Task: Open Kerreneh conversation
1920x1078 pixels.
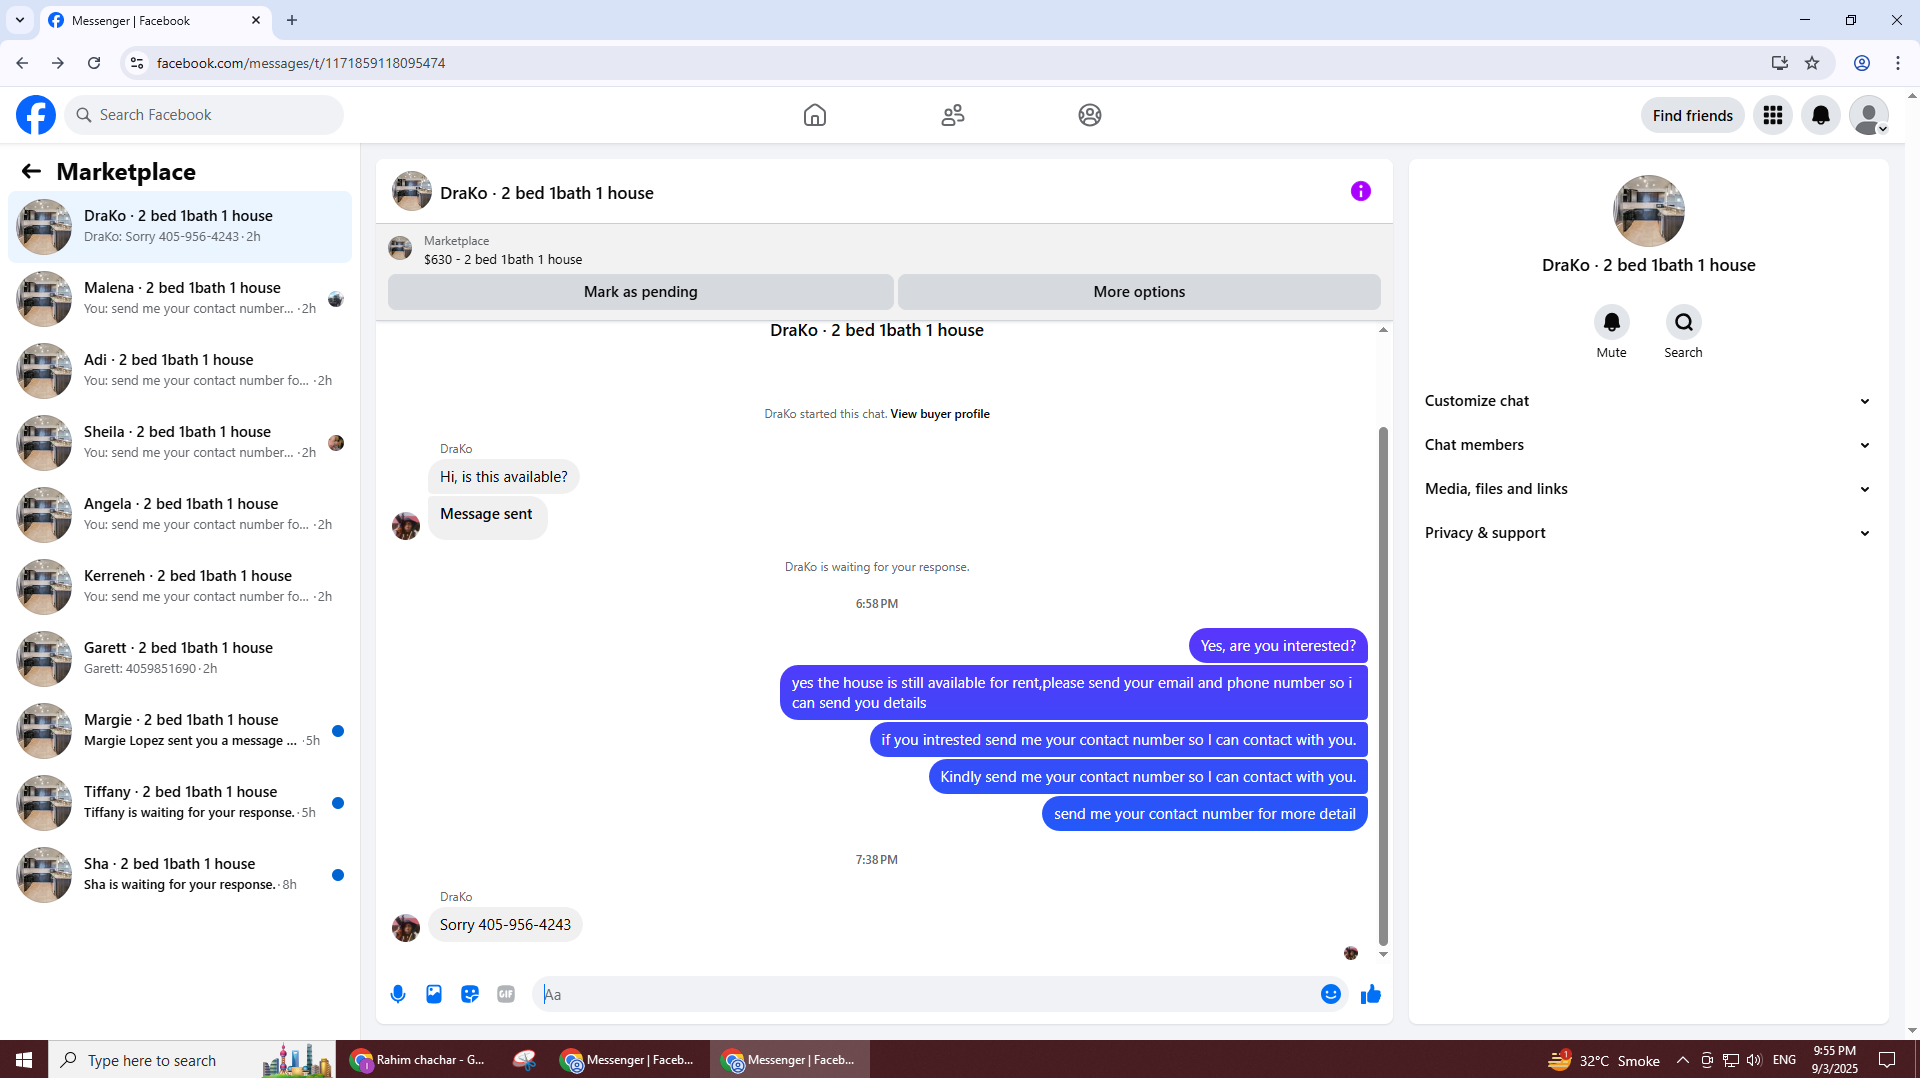Action: click(180, 586)
